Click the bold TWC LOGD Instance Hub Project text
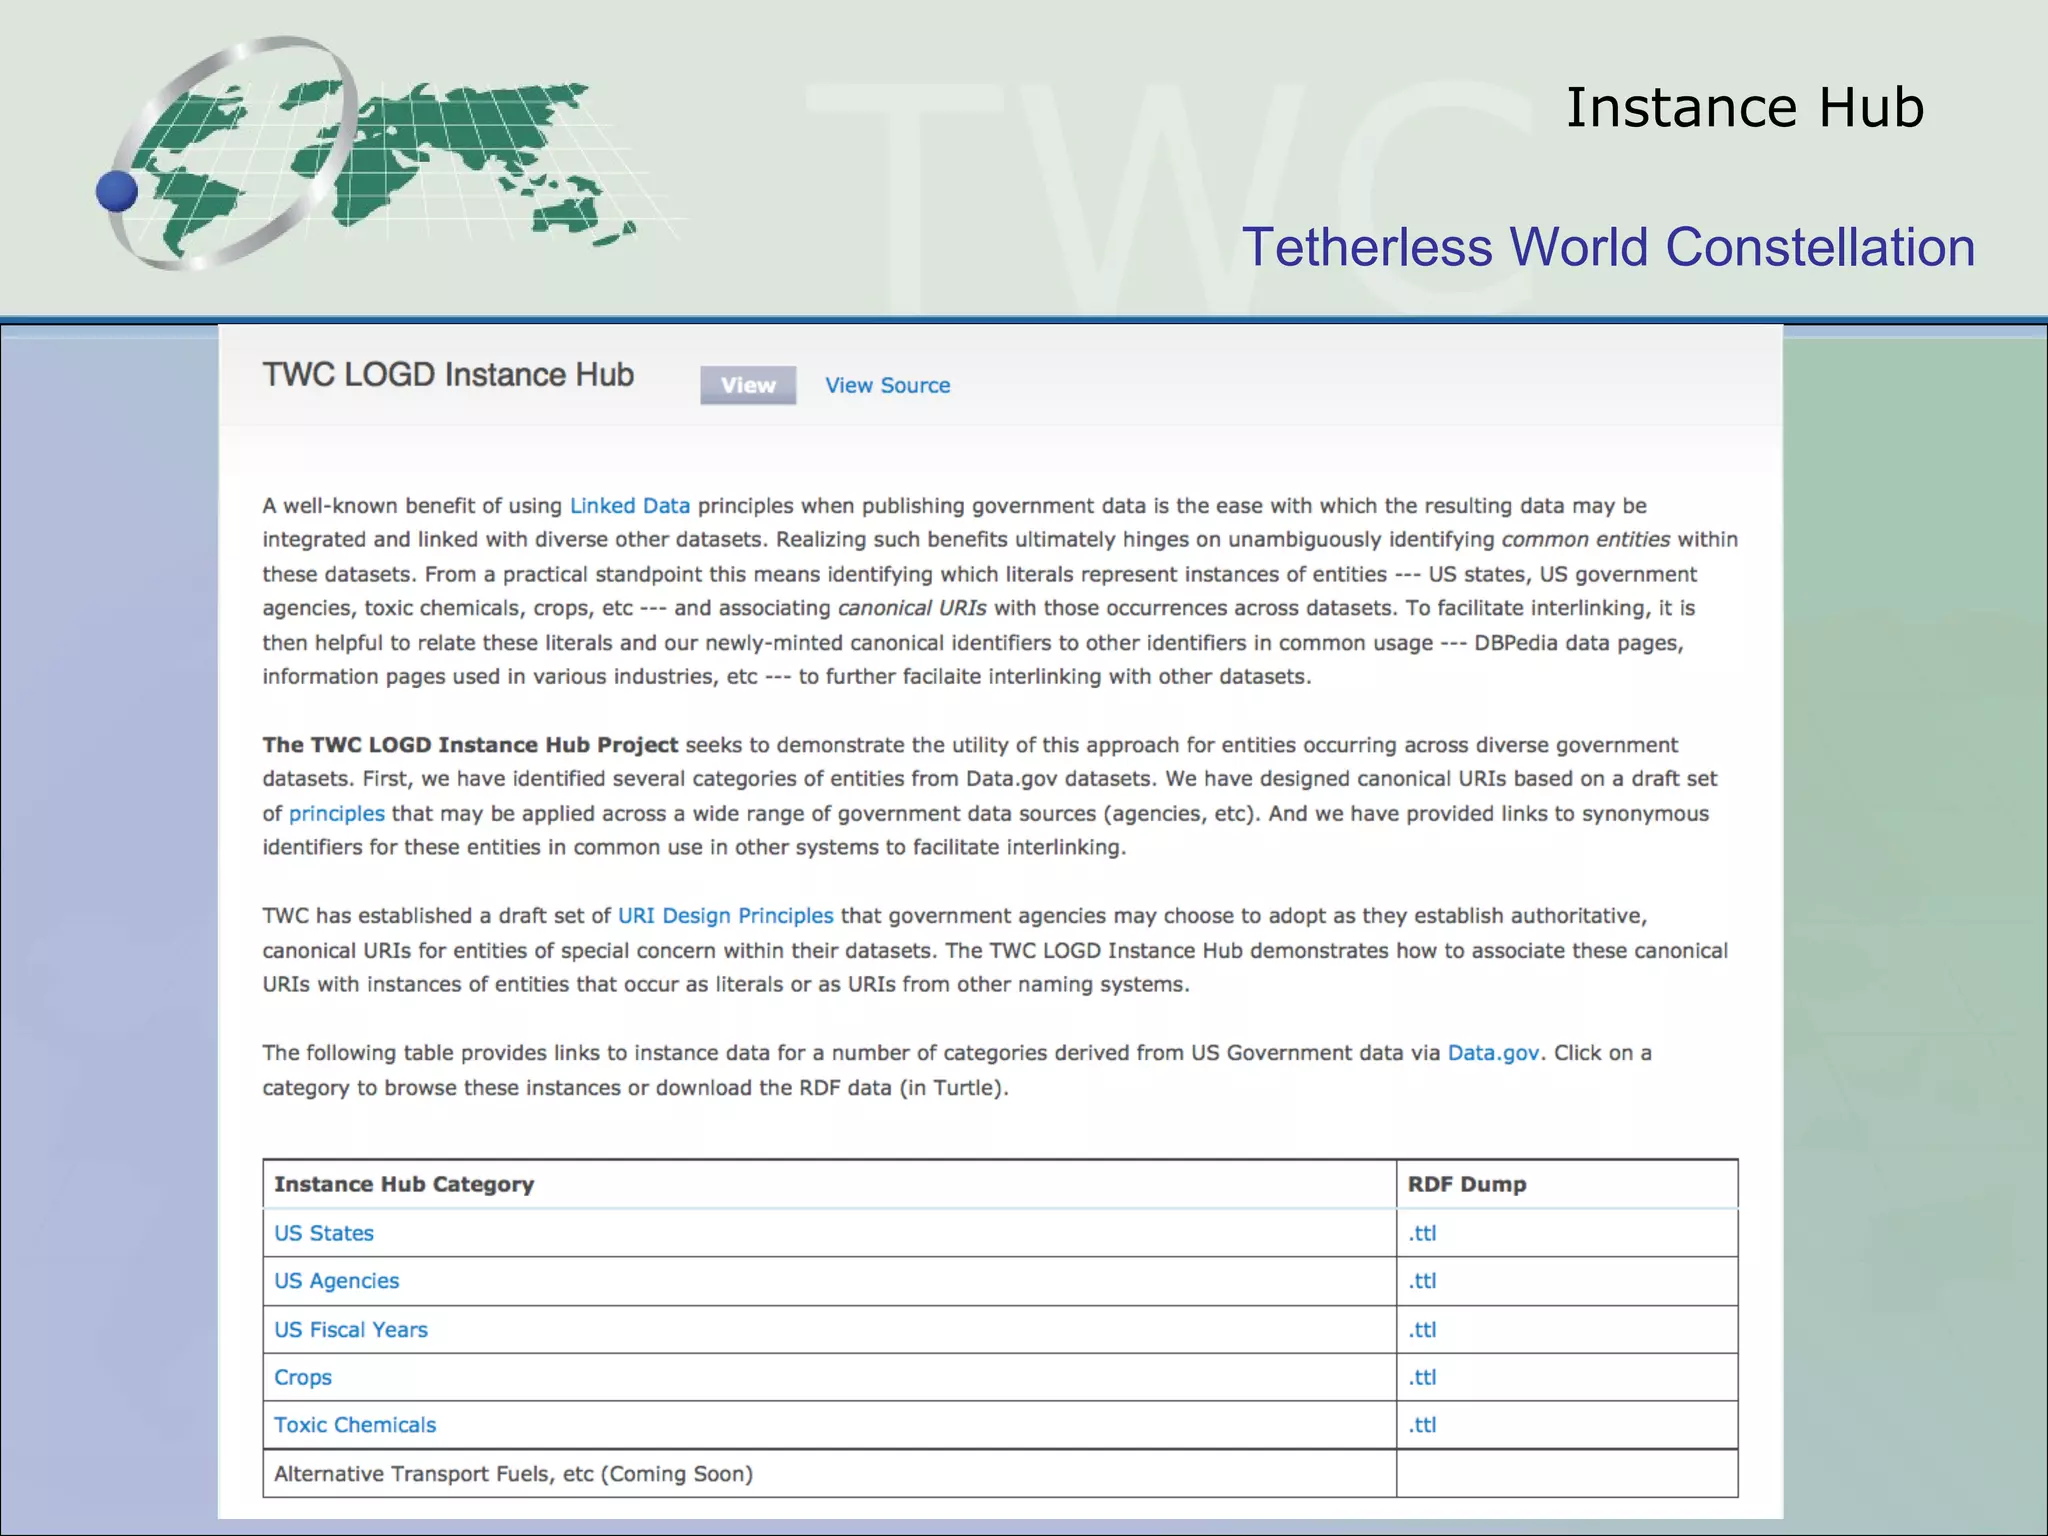Image resolution: width=2048 pixels, height=1536 pixels. pyautogui.click(x=470, y=745)
